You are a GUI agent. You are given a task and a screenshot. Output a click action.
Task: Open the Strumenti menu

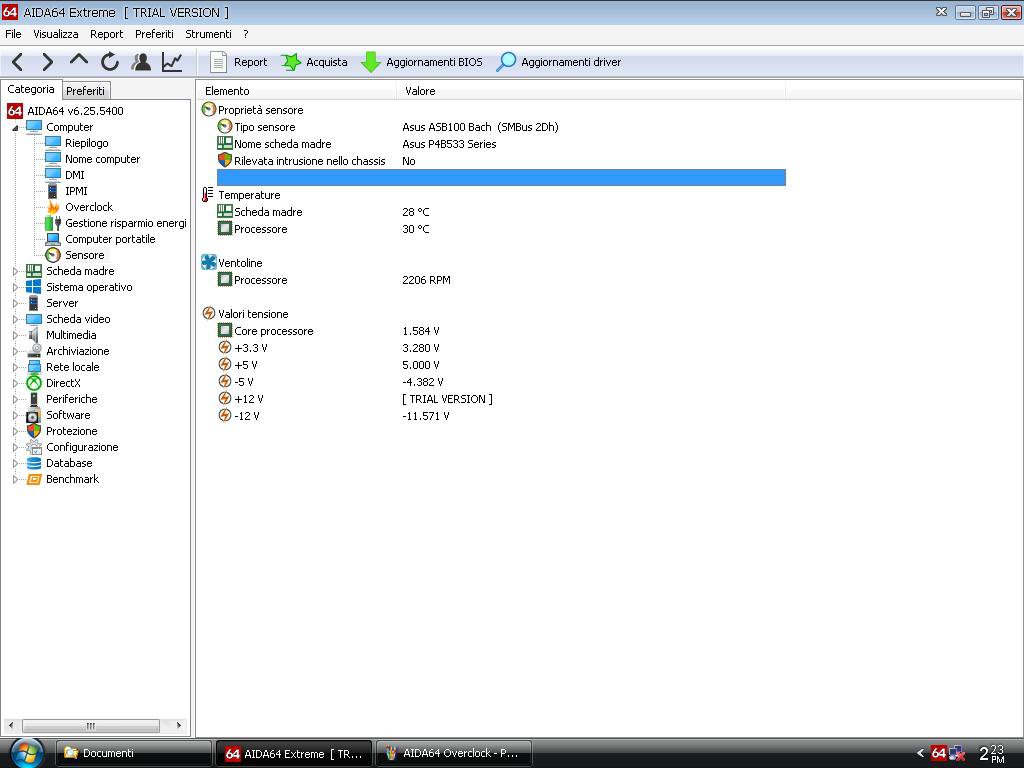(x=208, y=34)
